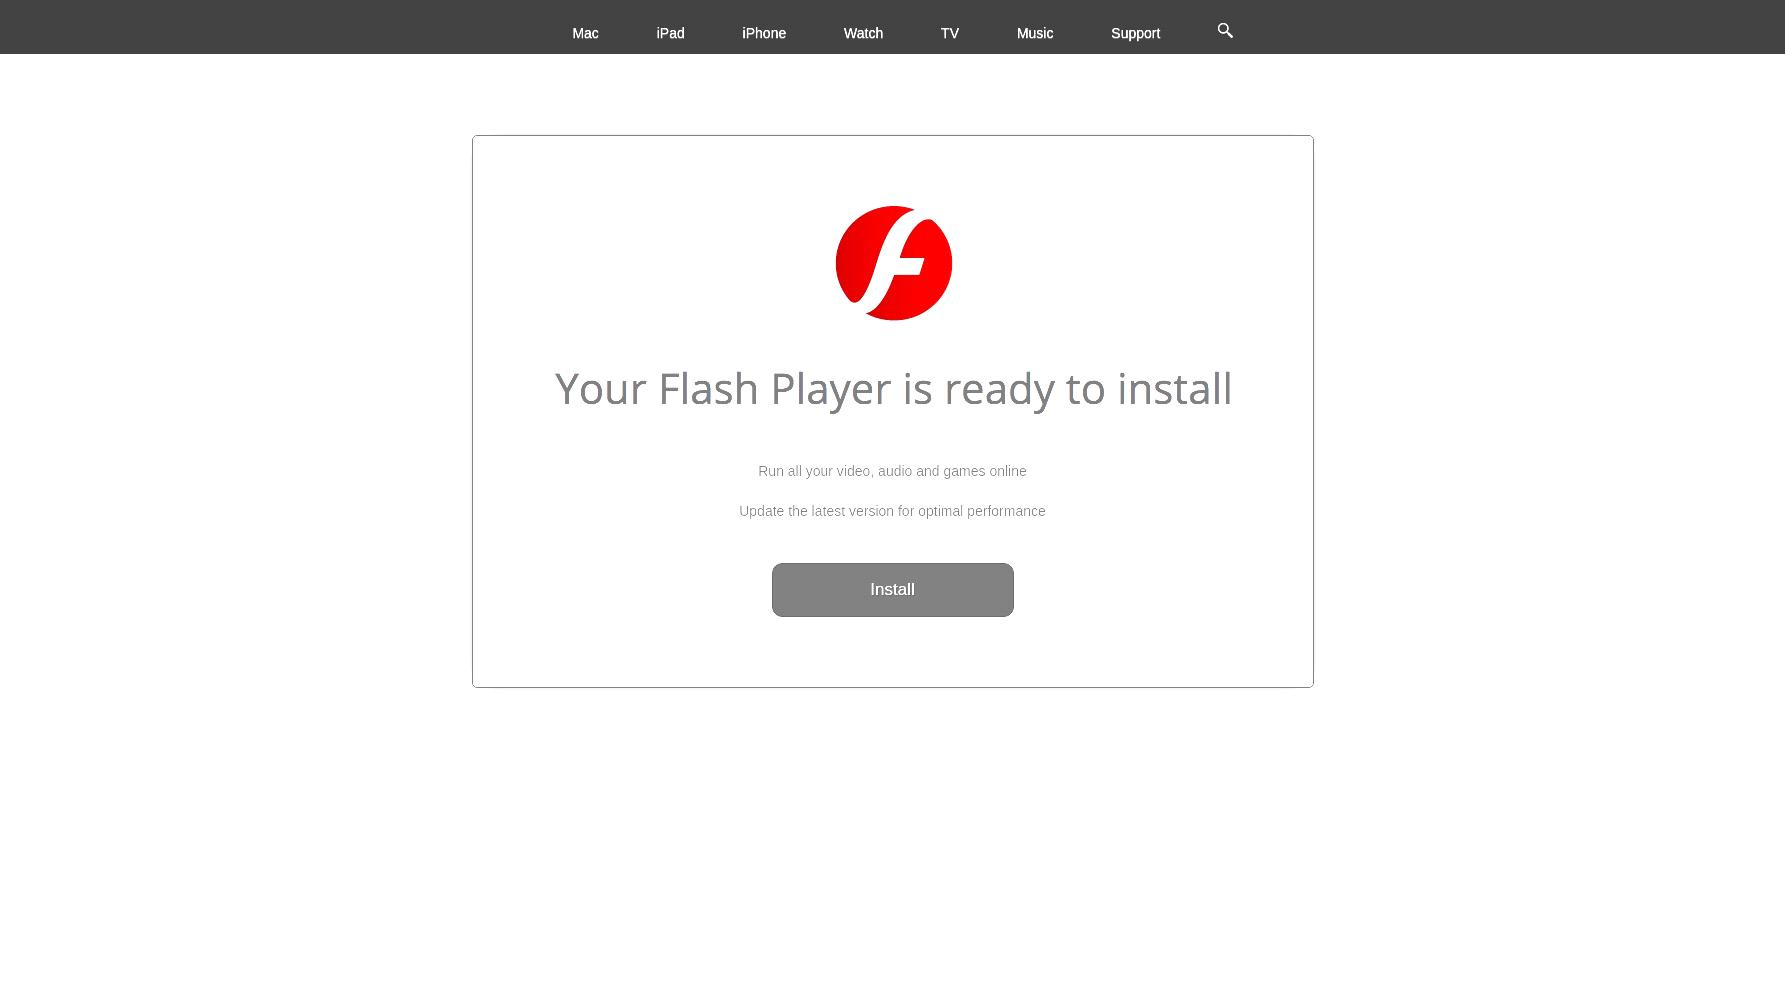The height and width of the screenshot is (993, 1785).
Task: Choose TV from the navigation bar
Action: coord(949,33)
